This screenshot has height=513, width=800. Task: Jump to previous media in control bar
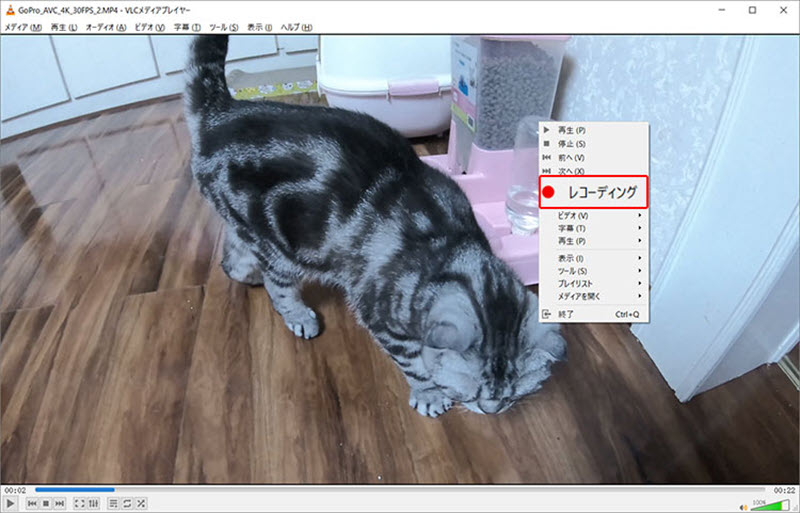point(32,503)
